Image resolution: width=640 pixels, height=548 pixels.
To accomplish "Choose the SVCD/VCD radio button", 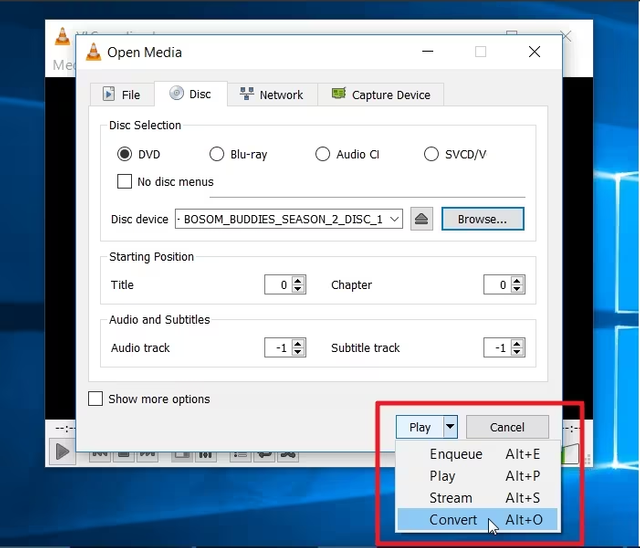I will 431,154.
